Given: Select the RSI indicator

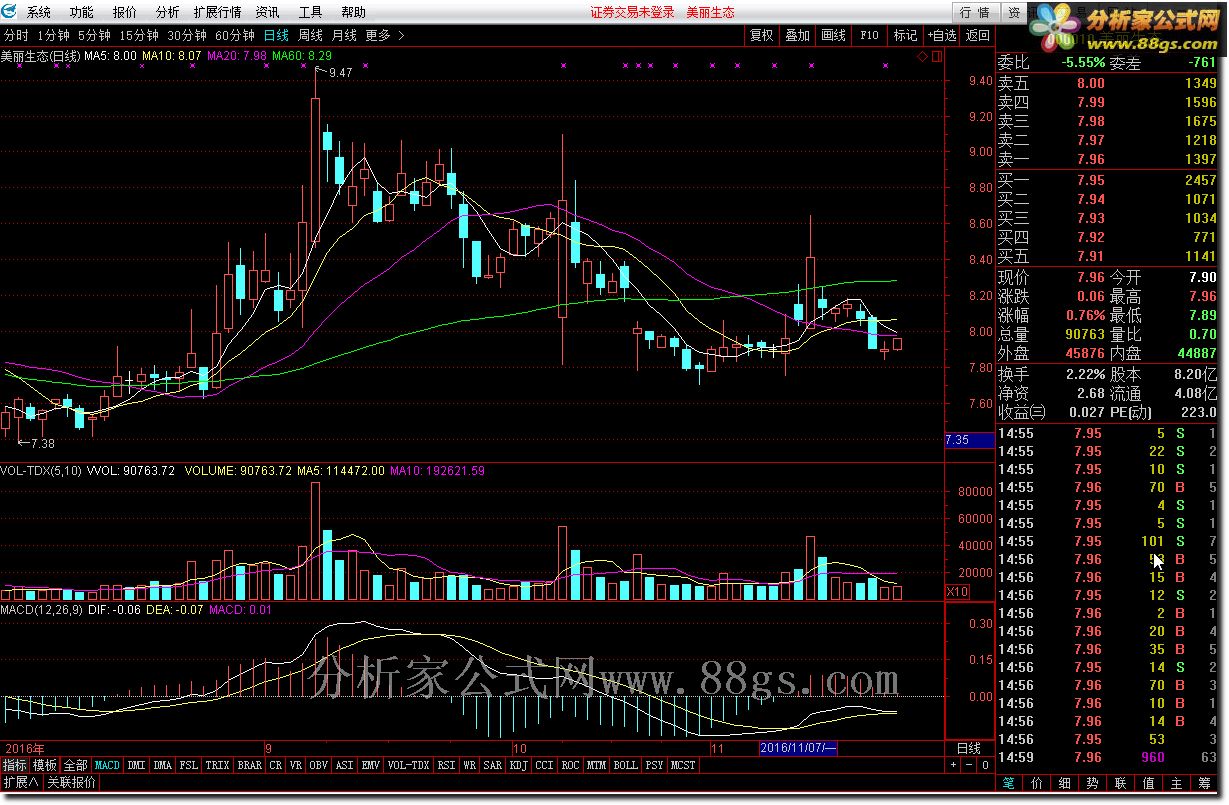Looking at the screenshot, I should [446, 765].
